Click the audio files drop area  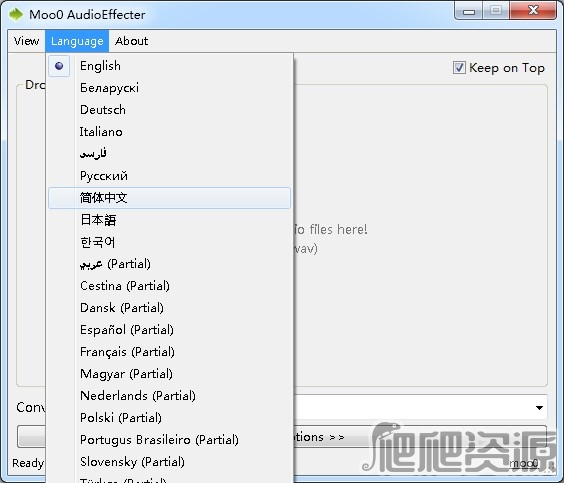click(x=420, y=236)
